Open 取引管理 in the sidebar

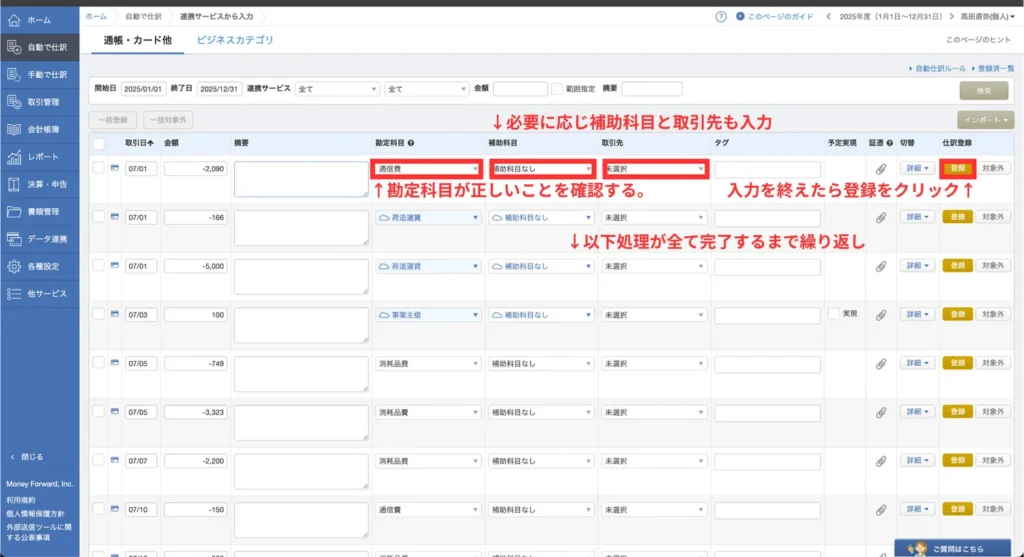(x=39, y=102)
